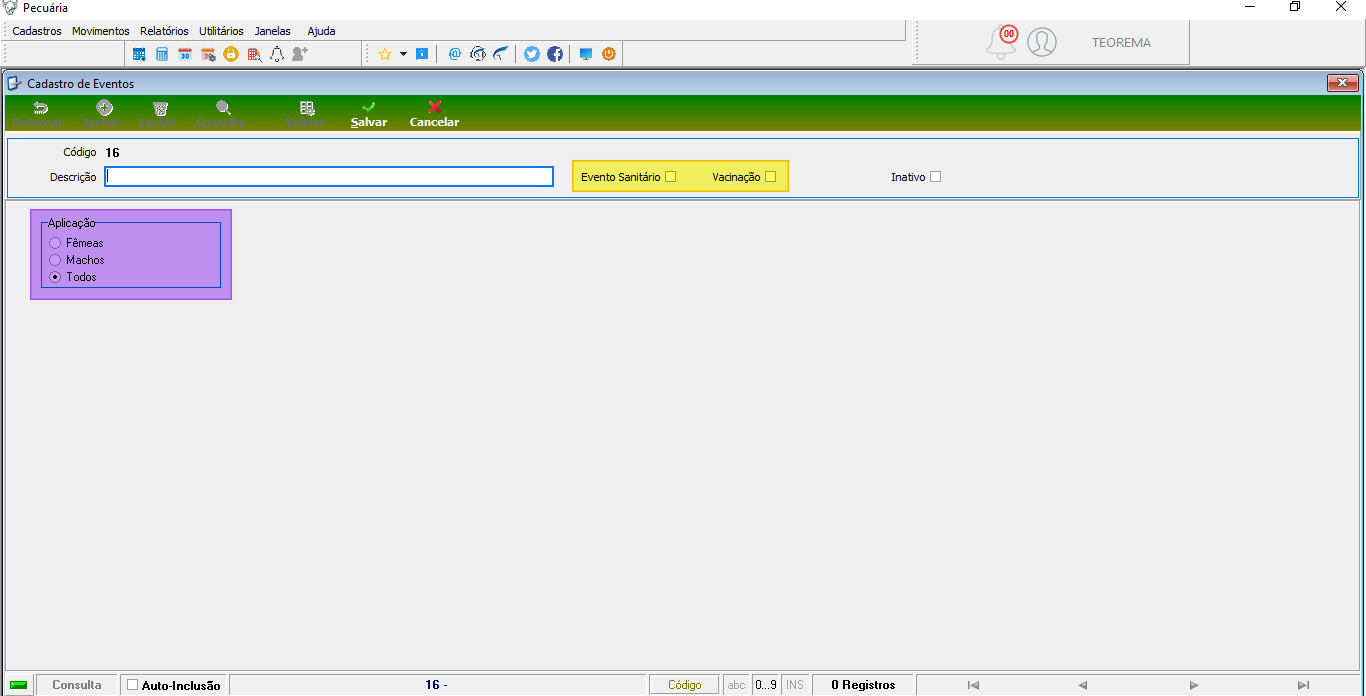This screenshot has width=1366, height=696.
Task: Click the blue swoosh logo icon
Action: point(501,54)
